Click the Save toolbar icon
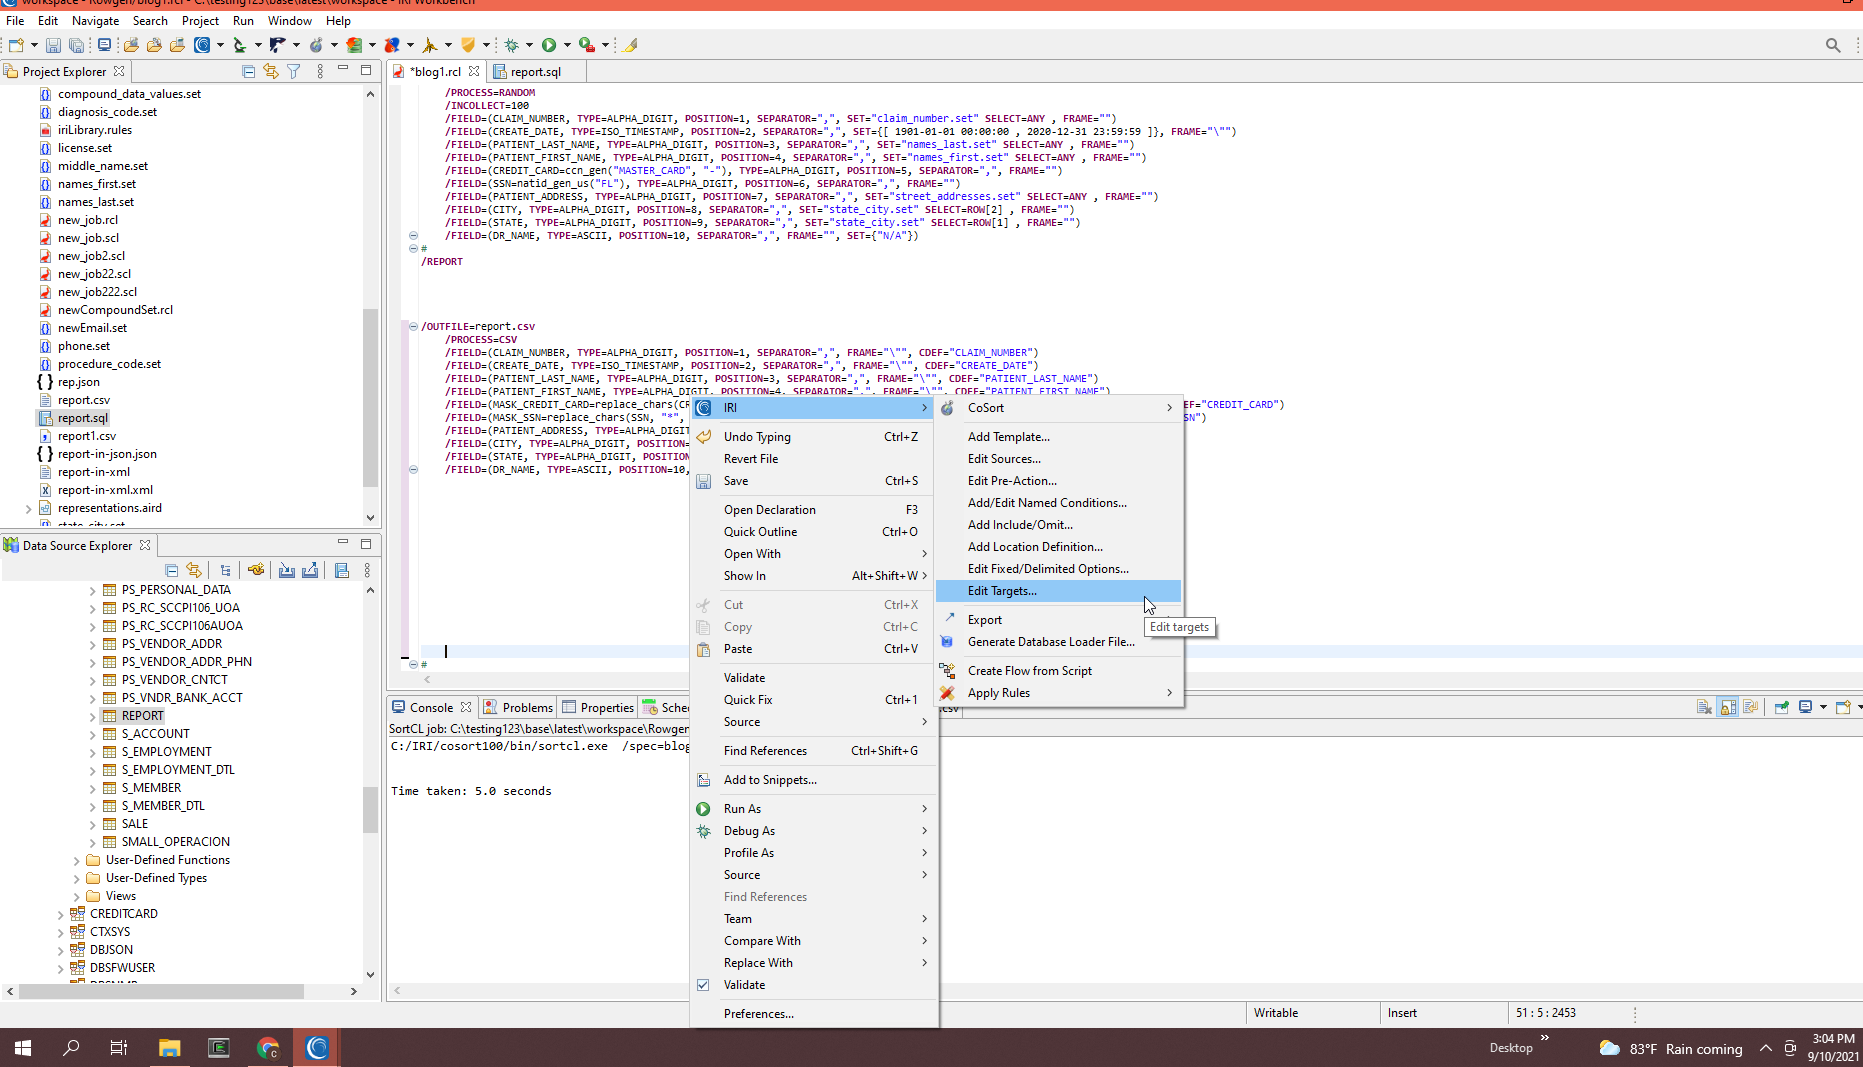The width and height of the screenshot is (1863, 1067). coord(53,45)
